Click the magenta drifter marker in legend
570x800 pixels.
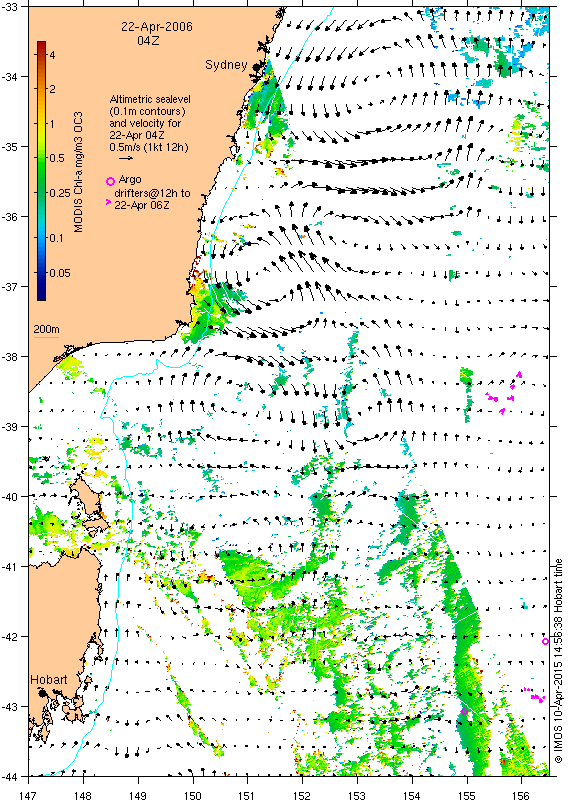(x=108, y=203)
